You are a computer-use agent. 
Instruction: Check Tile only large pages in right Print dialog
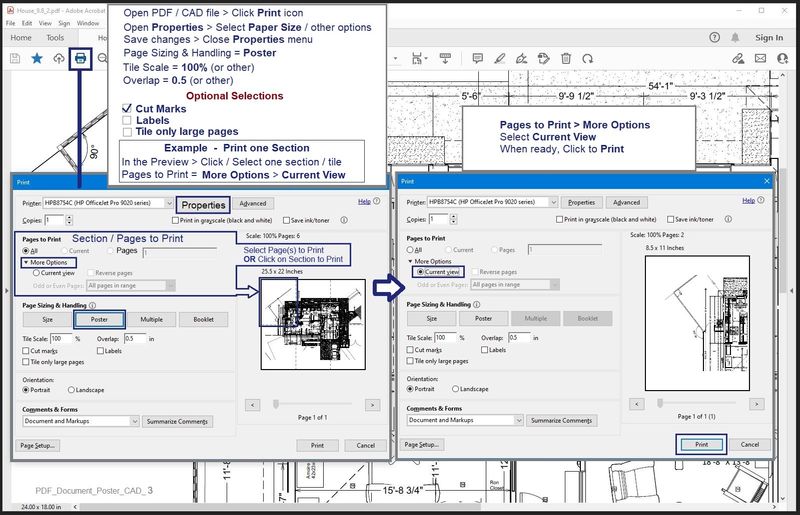click(x=410, y=361)
